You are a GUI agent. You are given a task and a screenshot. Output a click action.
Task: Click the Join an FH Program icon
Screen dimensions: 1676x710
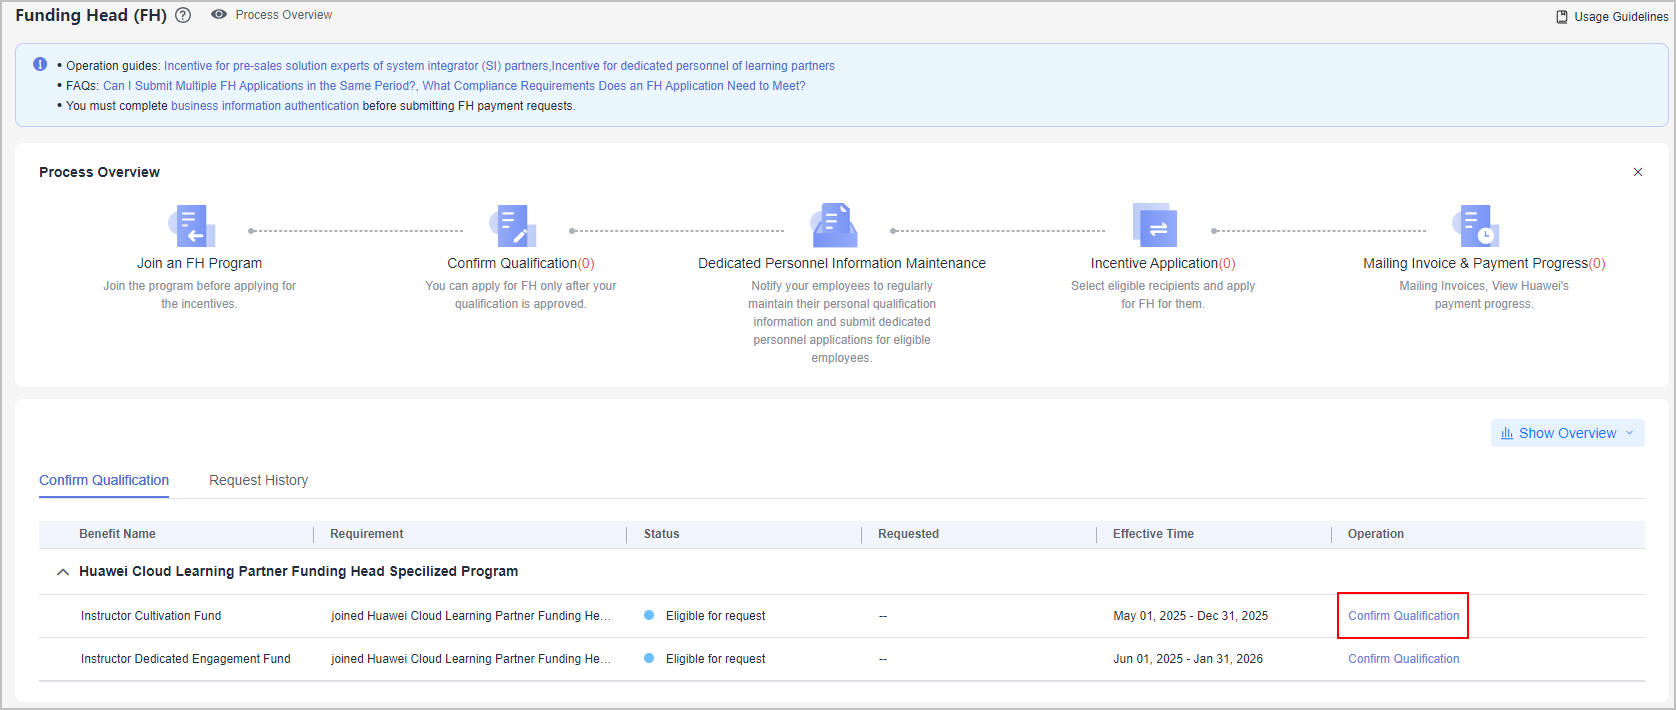coord(192,226)
